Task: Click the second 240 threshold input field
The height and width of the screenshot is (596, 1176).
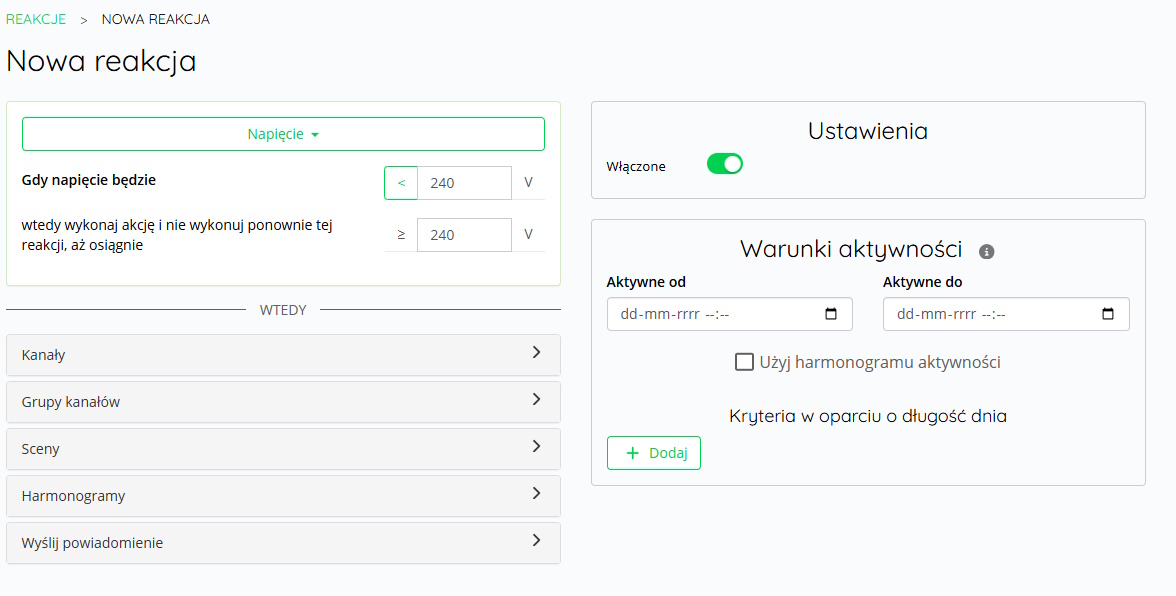Action: point(463,234)
